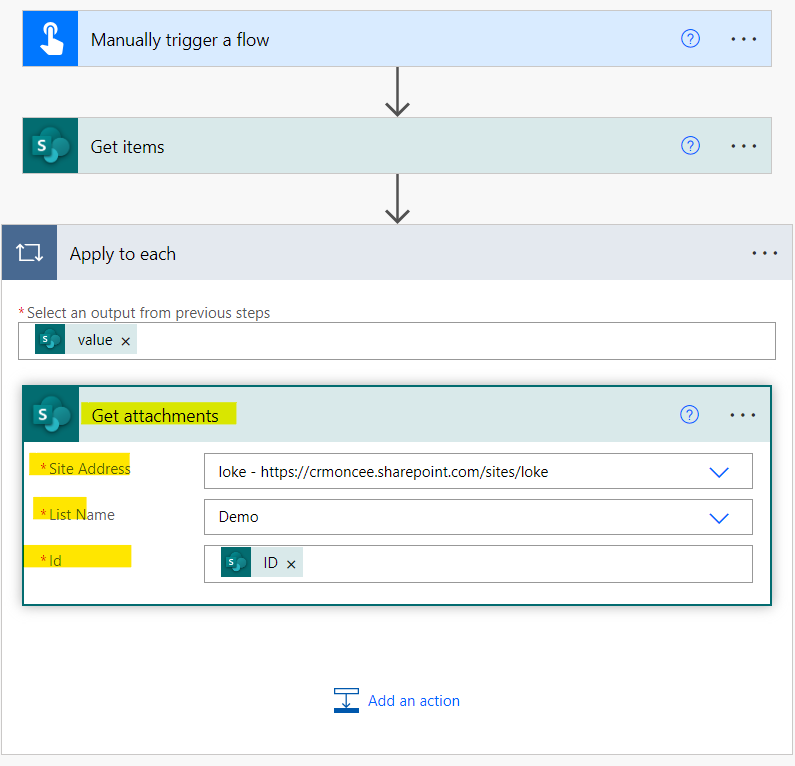Expand the Manually trigger a flow header
This screenshot has height=766, width=795.
[x=397, y=39]
